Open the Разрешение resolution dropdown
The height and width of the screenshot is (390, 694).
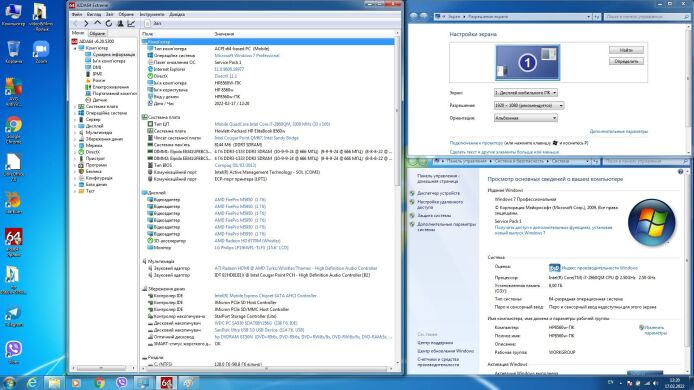pos(529,105)
